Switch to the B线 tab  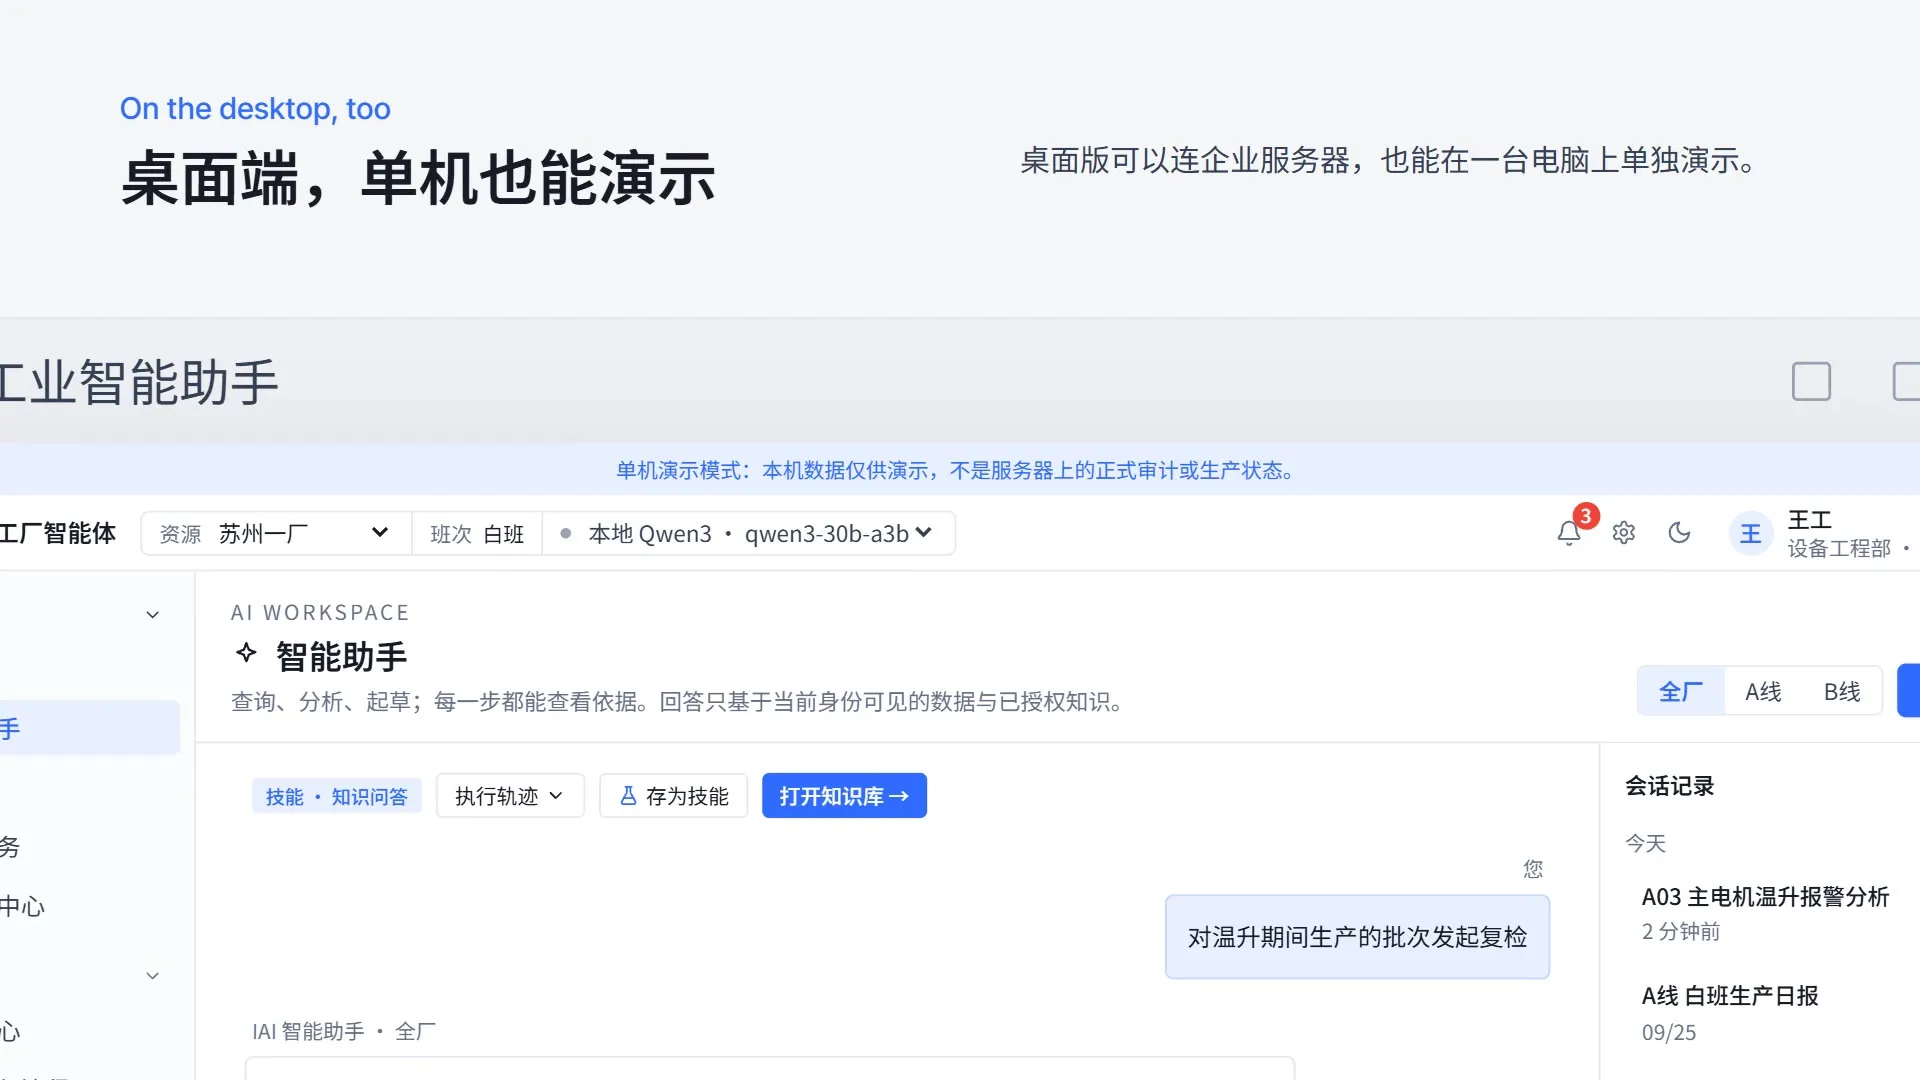[1842, 691]
